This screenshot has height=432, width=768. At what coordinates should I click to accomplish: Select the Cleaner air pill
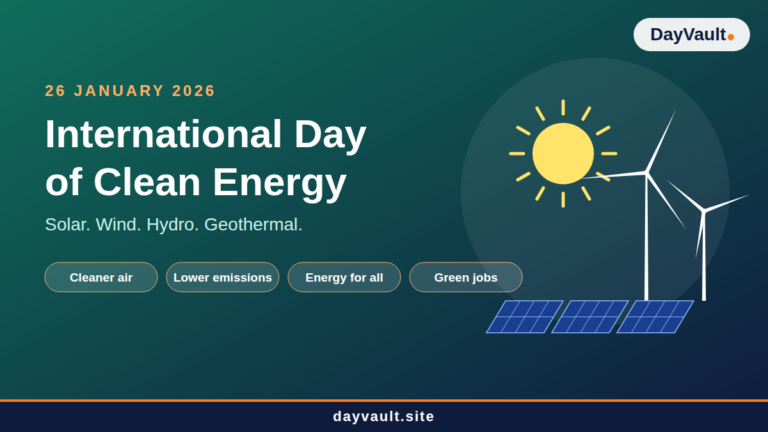click(x=101, y=277)
